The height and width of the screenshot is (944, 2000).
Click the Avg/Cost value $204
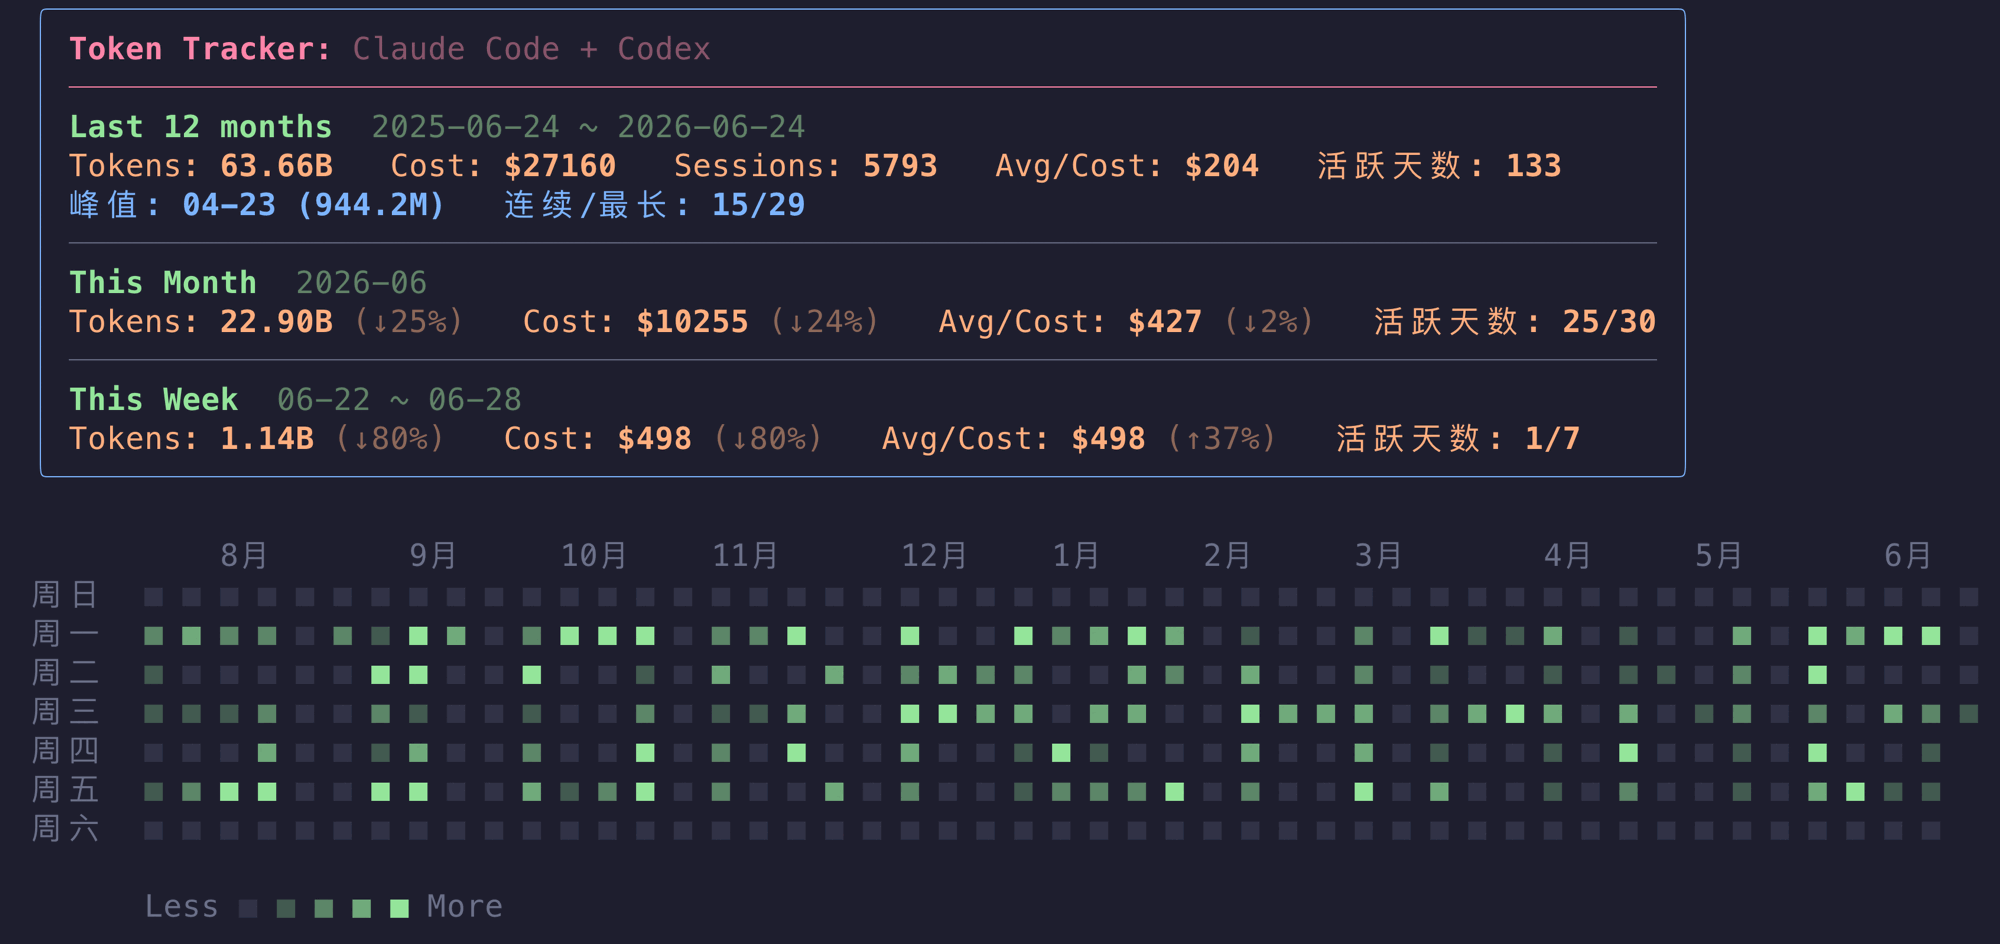point(1222,166)
